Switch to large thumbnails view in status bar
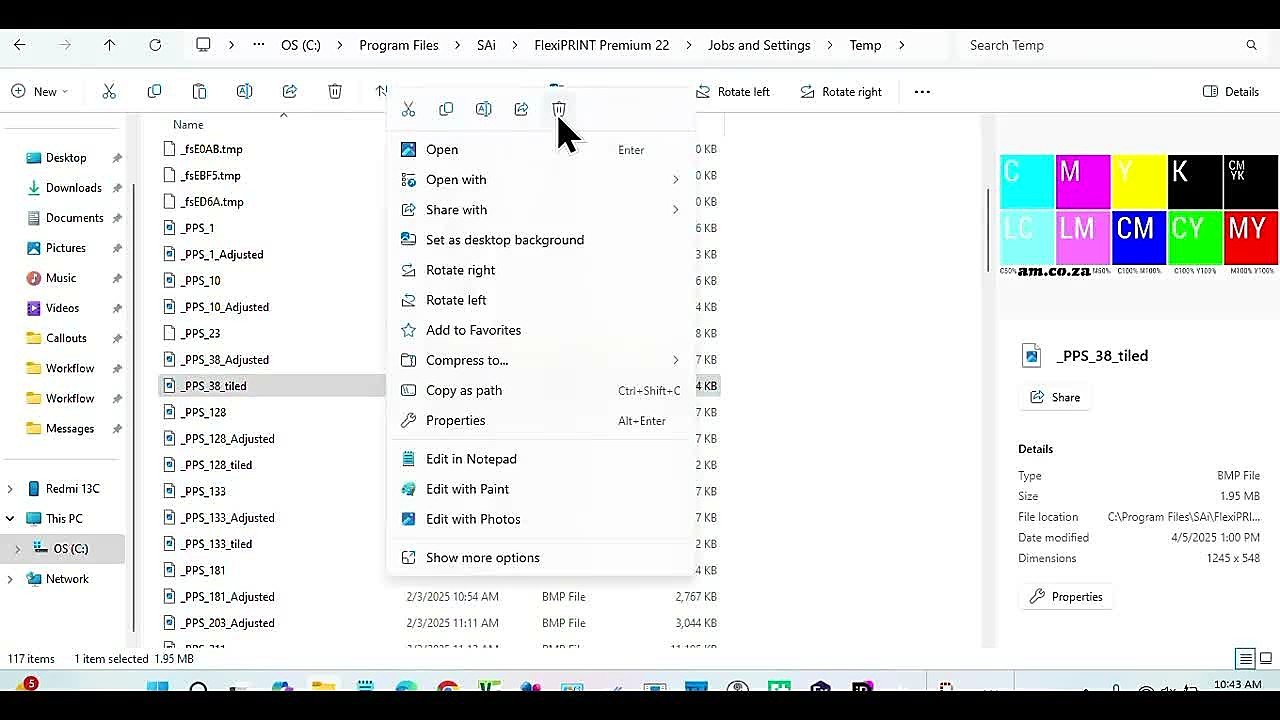 1266,658
